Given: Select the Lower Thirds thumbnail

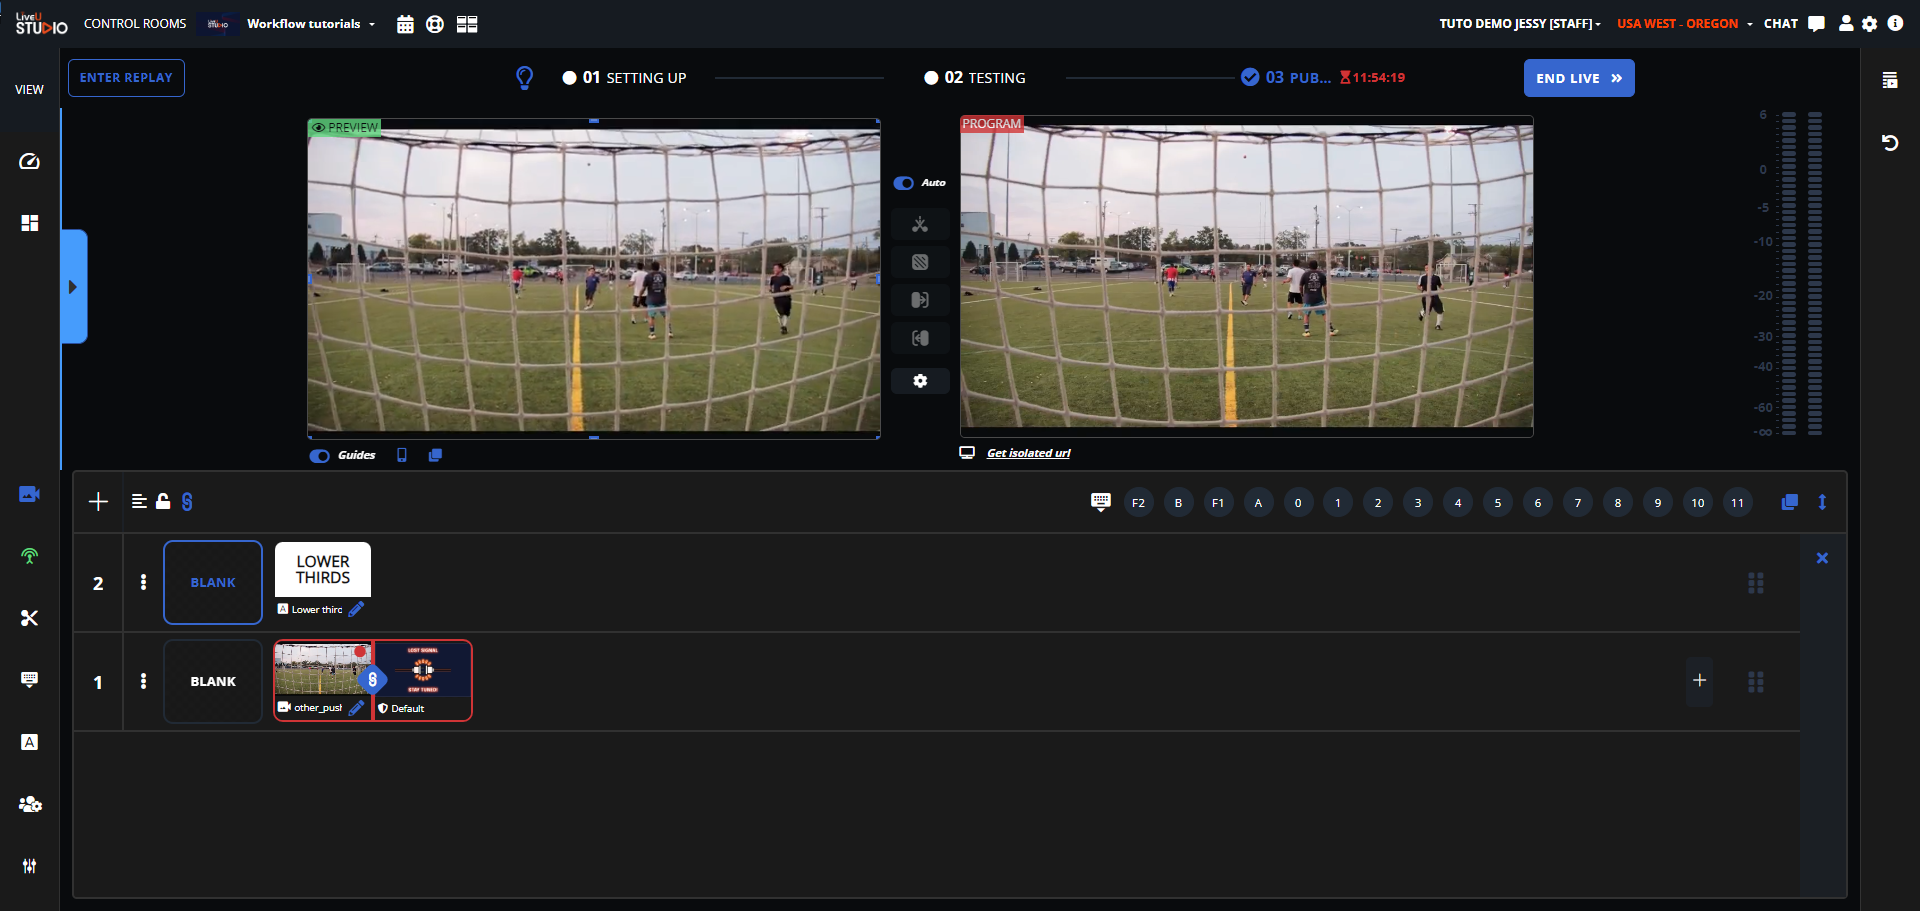Looking at the screenshot, I should tap(323, 570).
